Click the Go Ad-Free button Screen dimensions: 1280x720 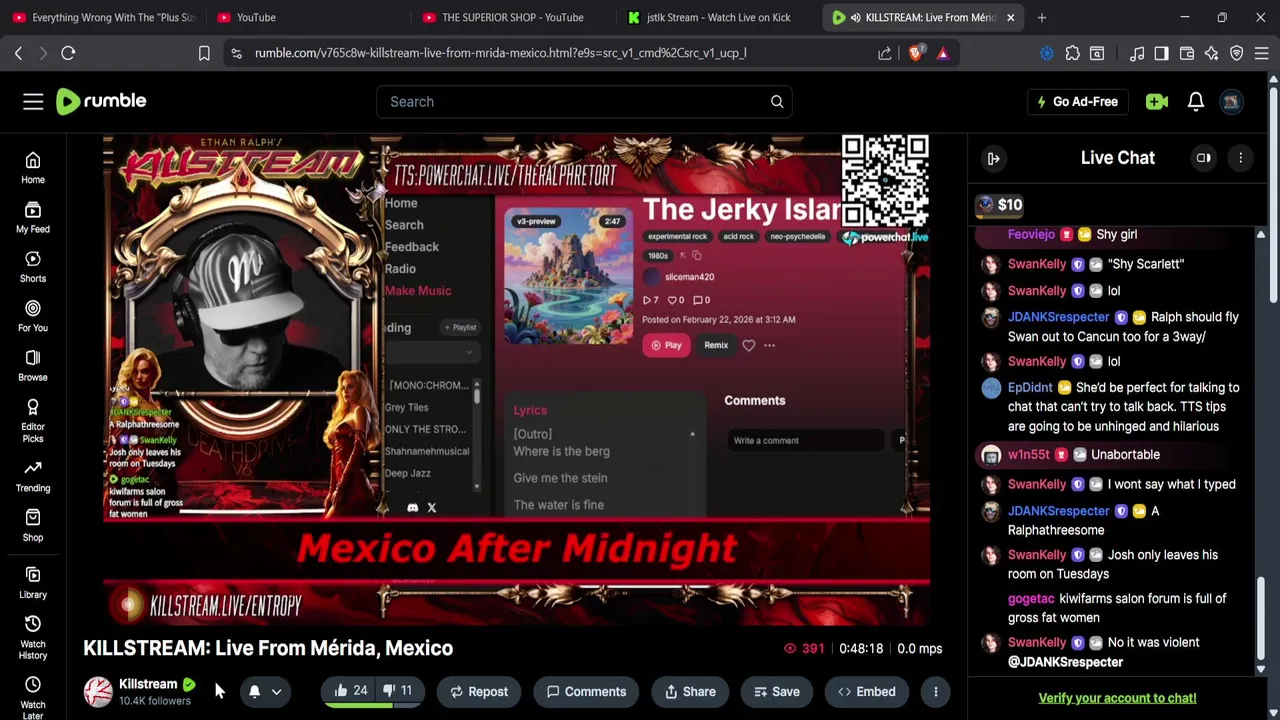point(1077,101)
